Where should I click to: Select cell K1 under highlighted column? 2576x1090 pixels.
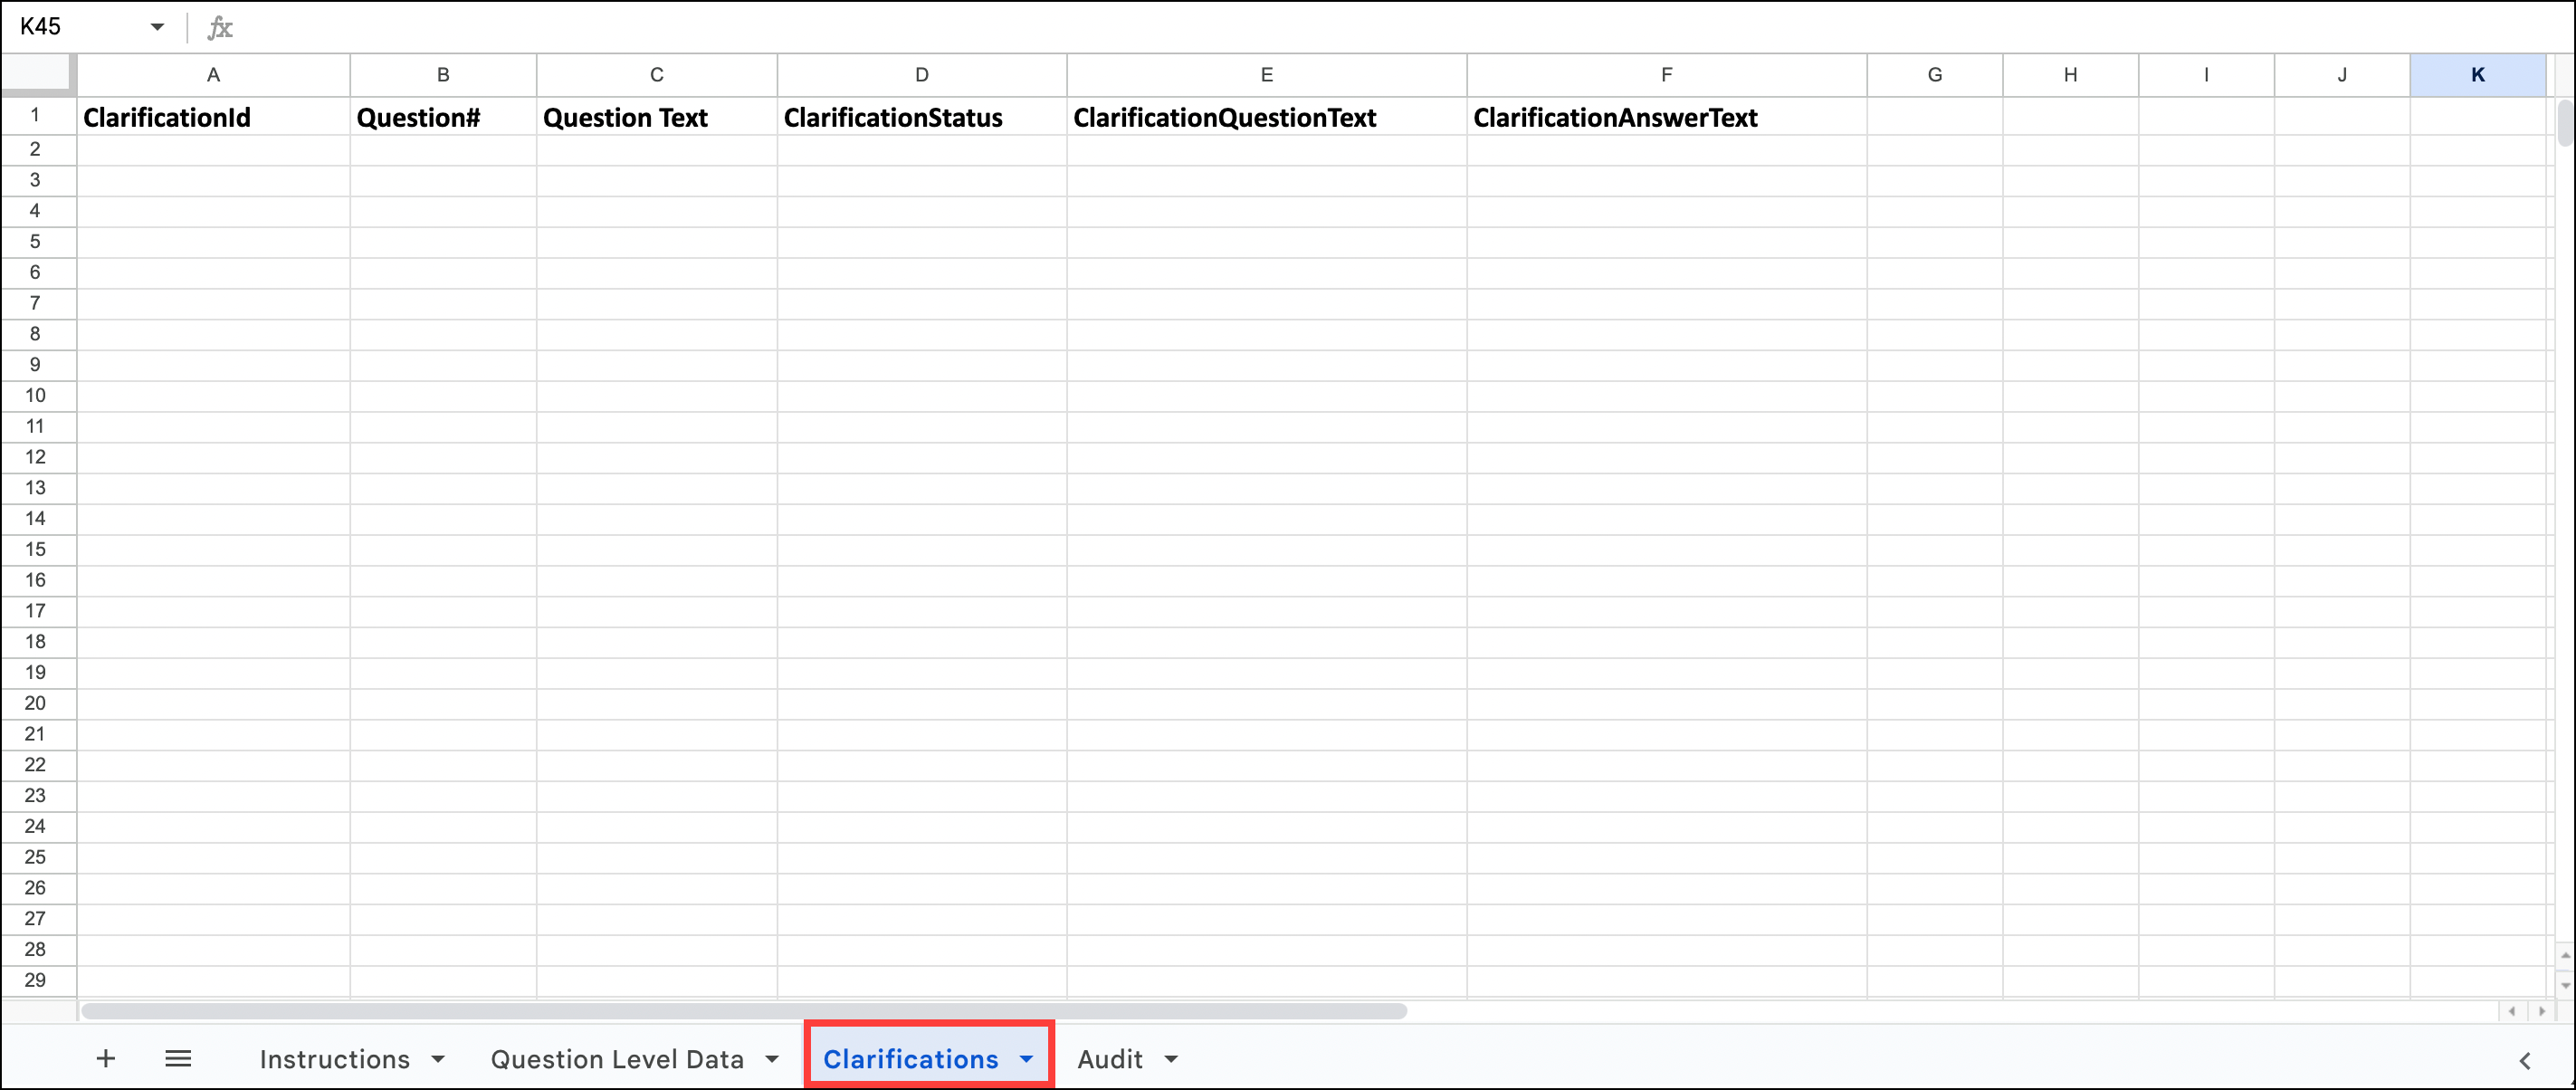2478,117
